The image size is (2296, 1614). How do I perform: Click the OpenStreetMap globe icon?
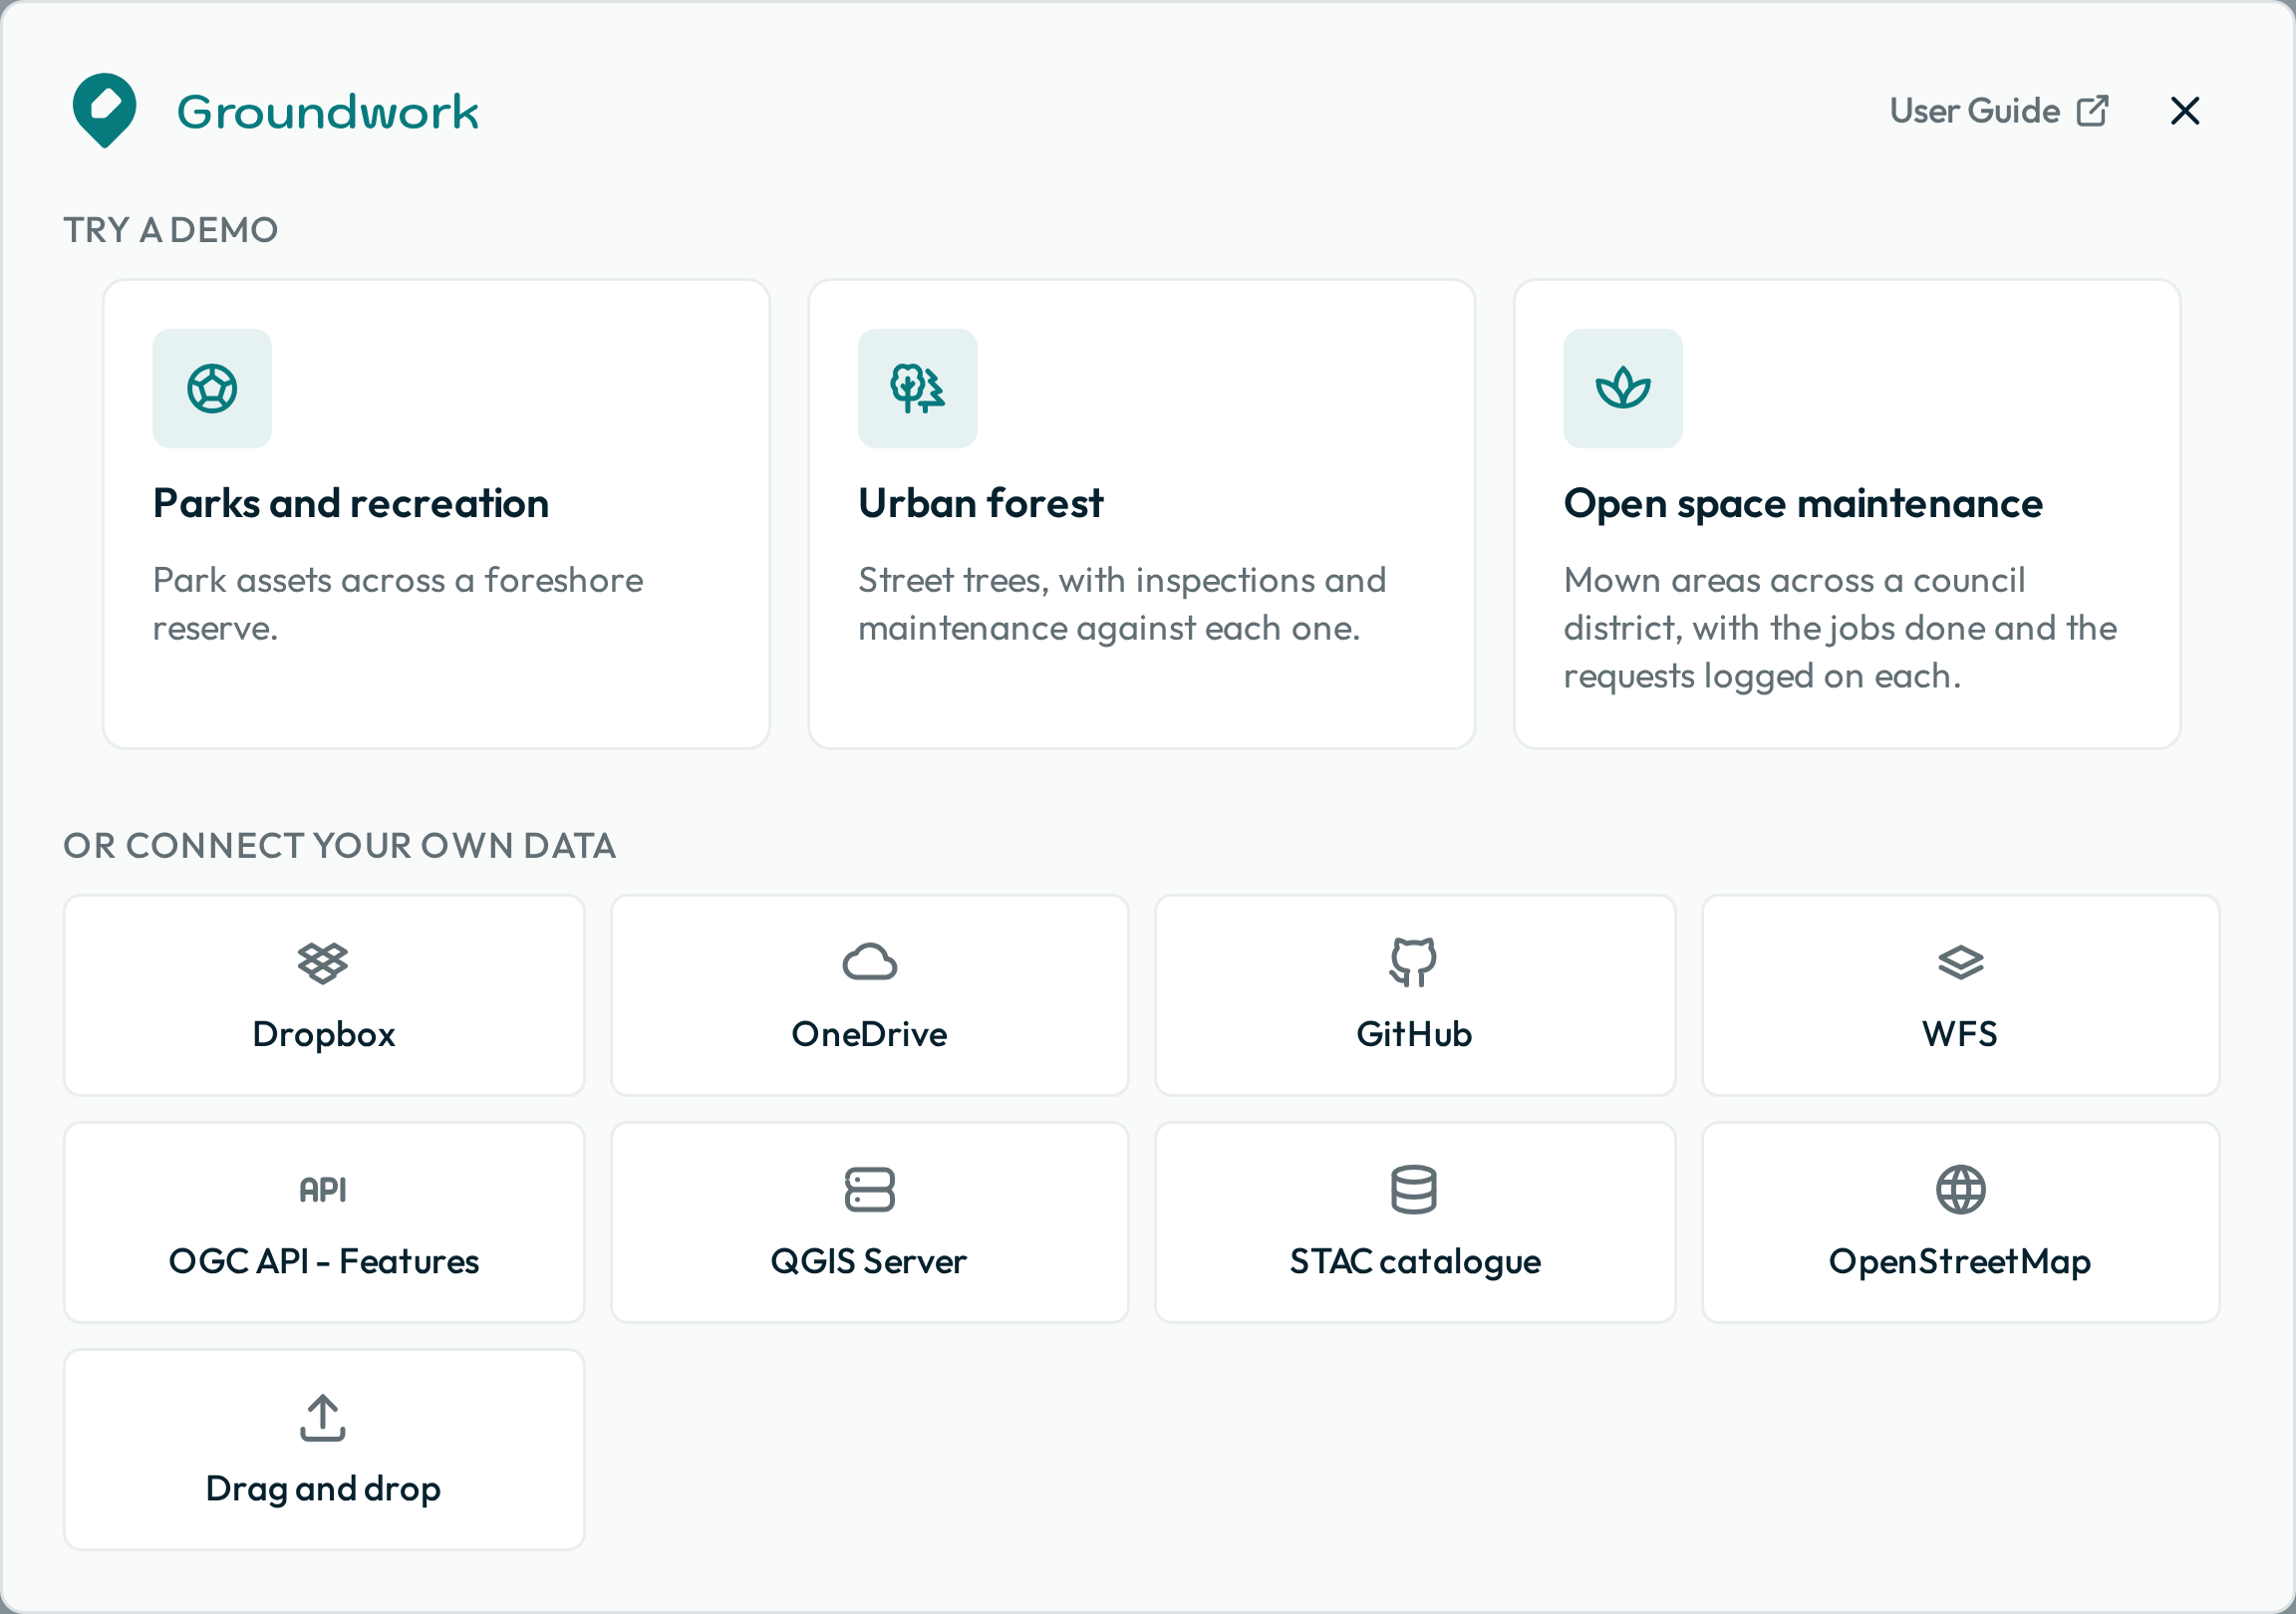pyautogui.click(x=1960, y=1190)
